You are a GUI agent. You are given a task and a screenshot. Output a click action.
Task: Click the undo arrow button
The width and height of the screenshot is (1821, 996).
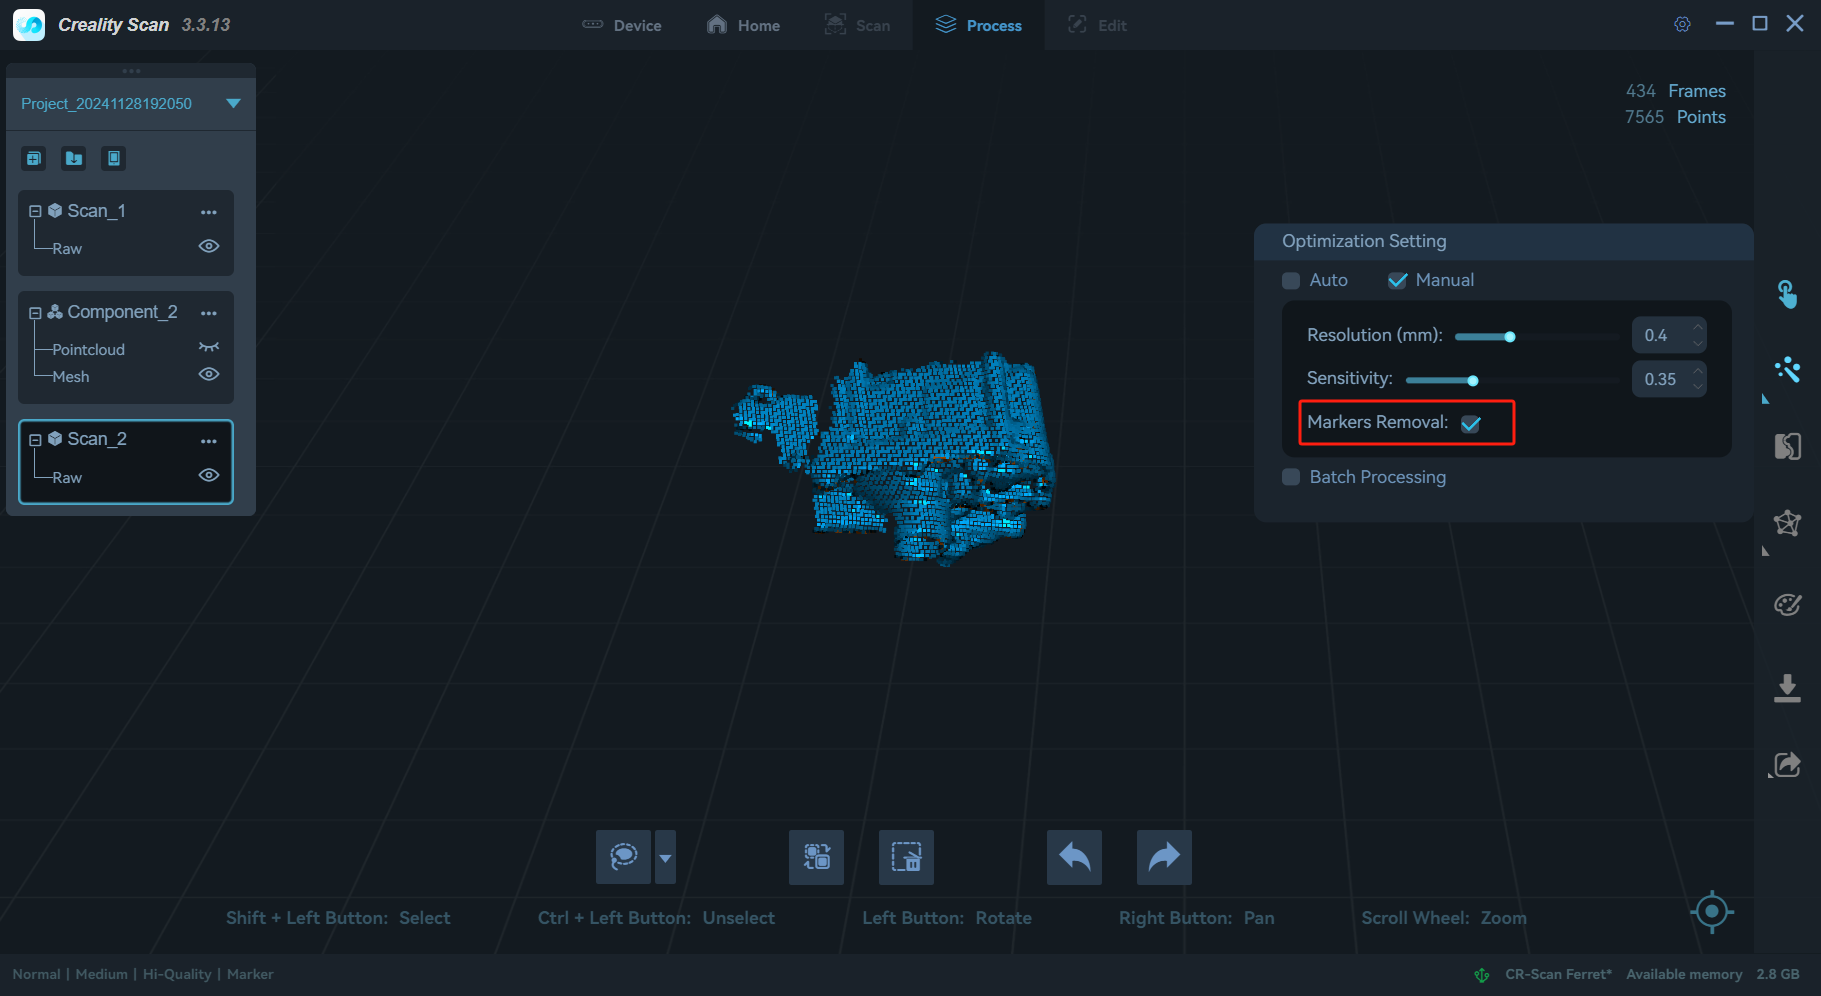[1074, 857]
